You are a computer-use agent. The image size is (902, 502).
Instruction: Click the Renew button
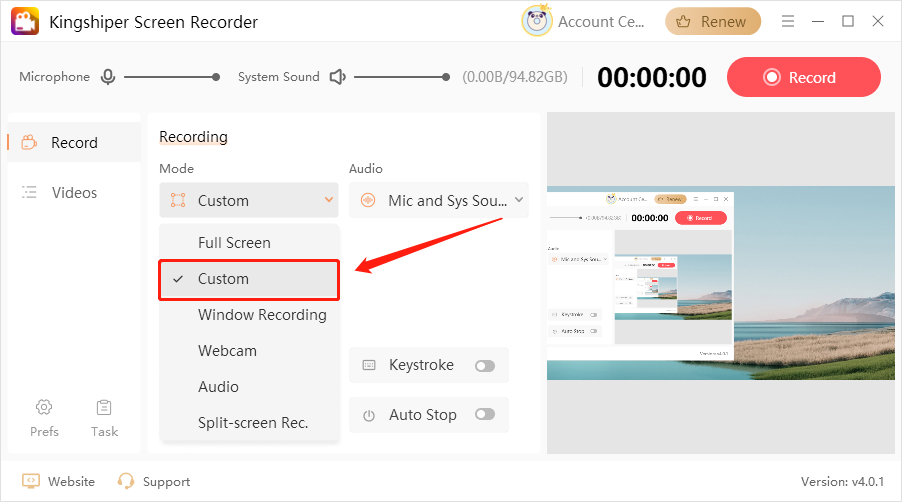click(x=713, y=21)
